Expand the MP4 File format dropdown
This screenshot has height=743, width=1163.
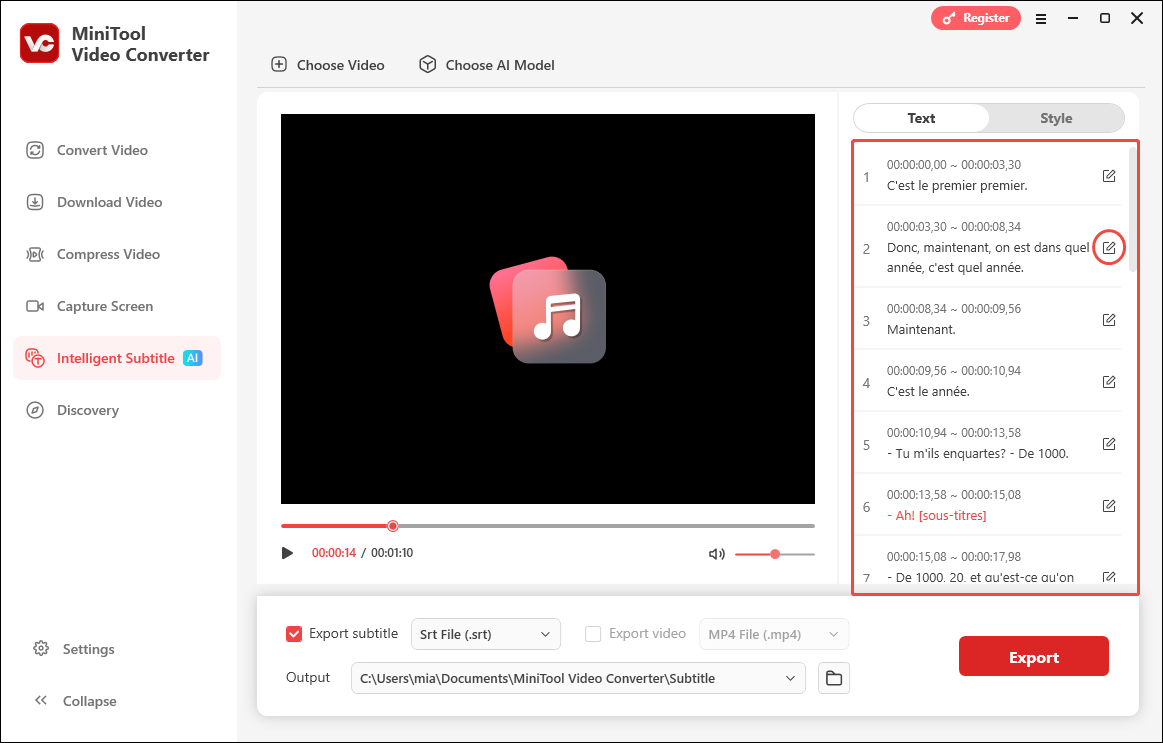(773, 633)
